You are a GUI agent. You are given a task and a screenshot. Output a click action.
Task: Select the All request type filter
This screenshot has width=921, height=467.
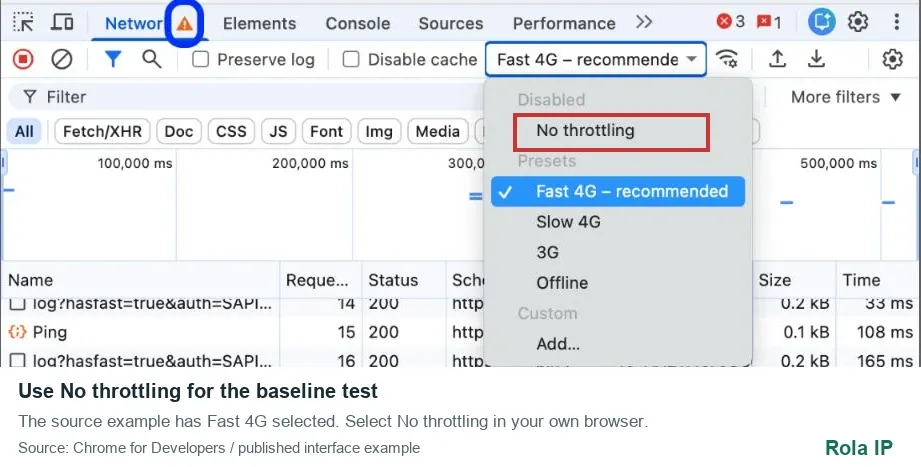(x=24, y=131)
